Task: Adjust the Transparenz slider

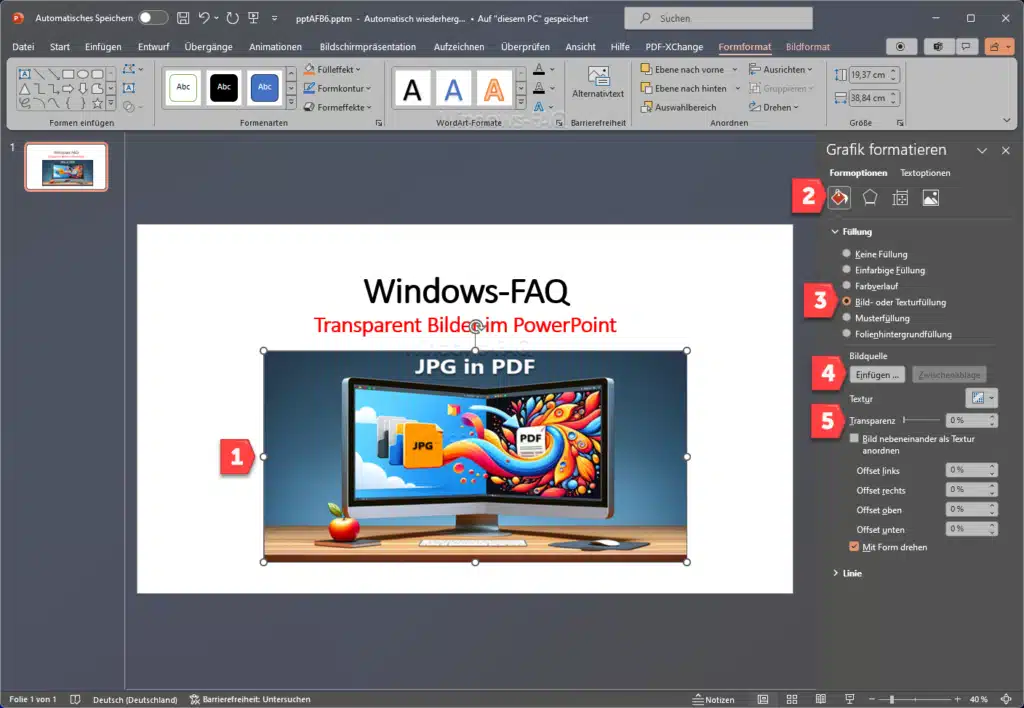Action: coord(921,420)
